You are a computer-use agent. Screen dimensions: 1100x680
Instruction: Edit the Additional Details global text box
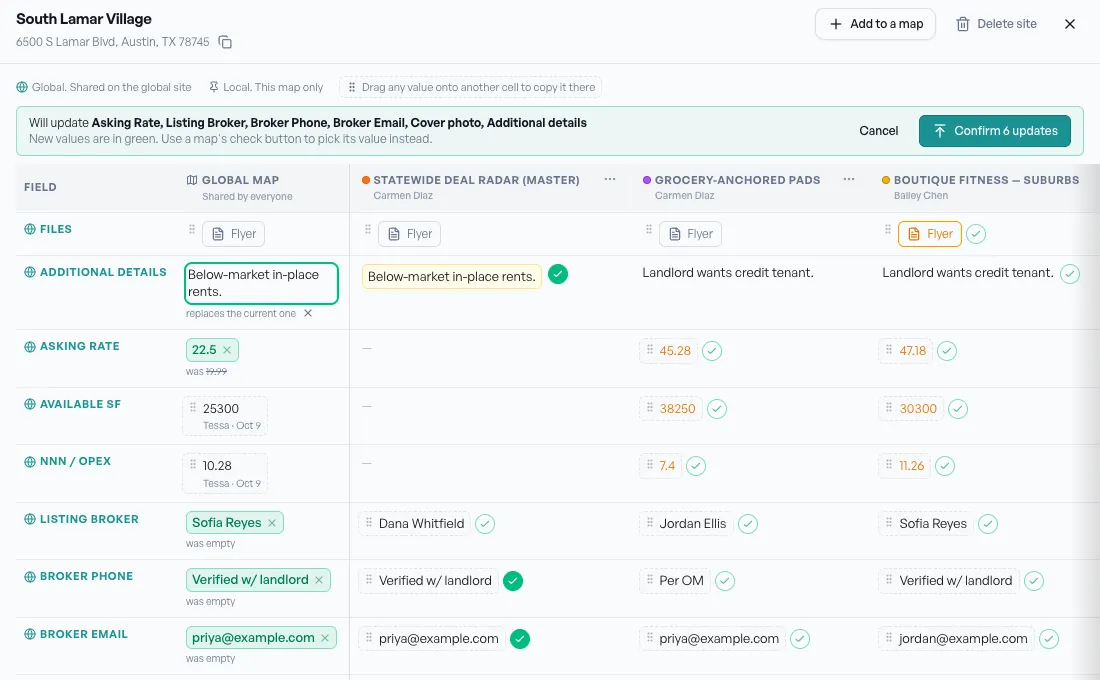pyautogui.click(x=261, y=283)
